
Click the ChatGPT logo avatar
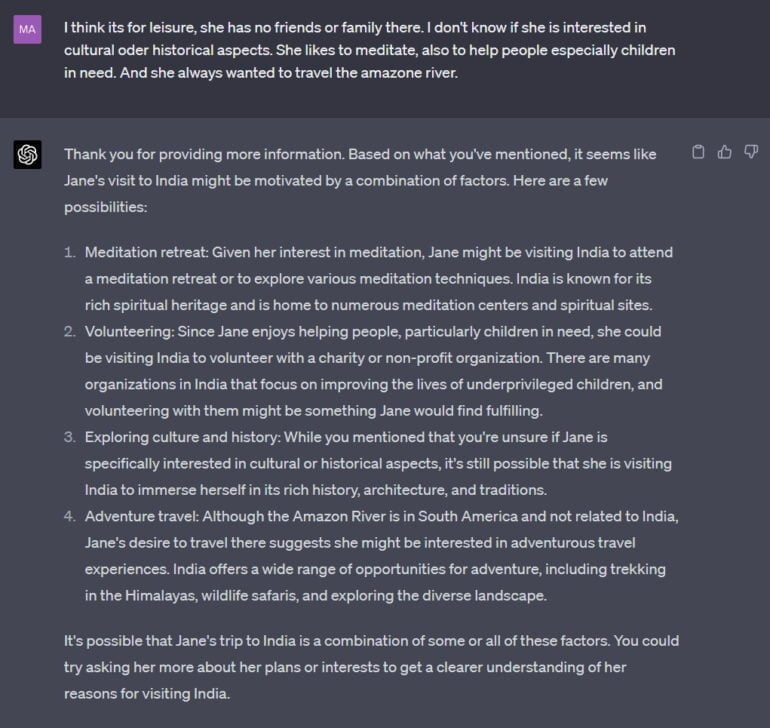(27, 155)
